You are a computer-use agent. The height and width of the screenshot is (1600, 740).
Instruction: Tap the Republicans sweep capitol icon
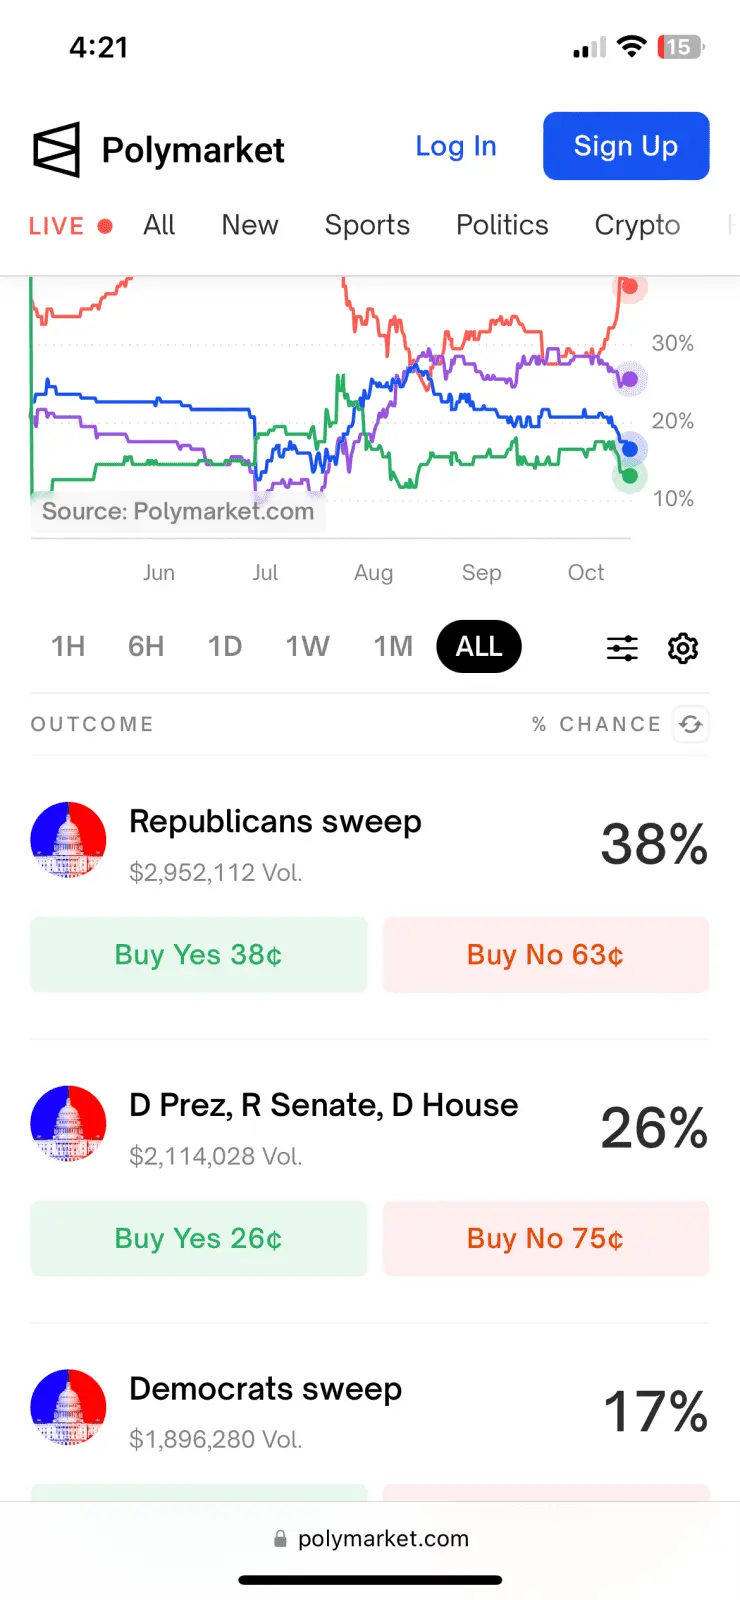[68, 839]
